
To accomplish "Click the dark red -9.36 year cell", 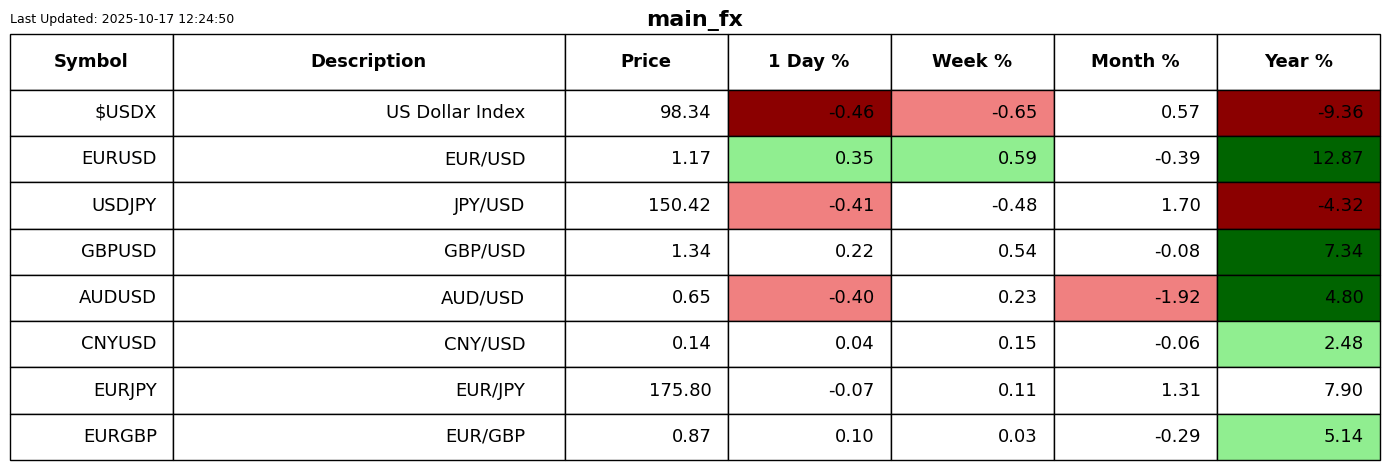I will pos(1298,113).
